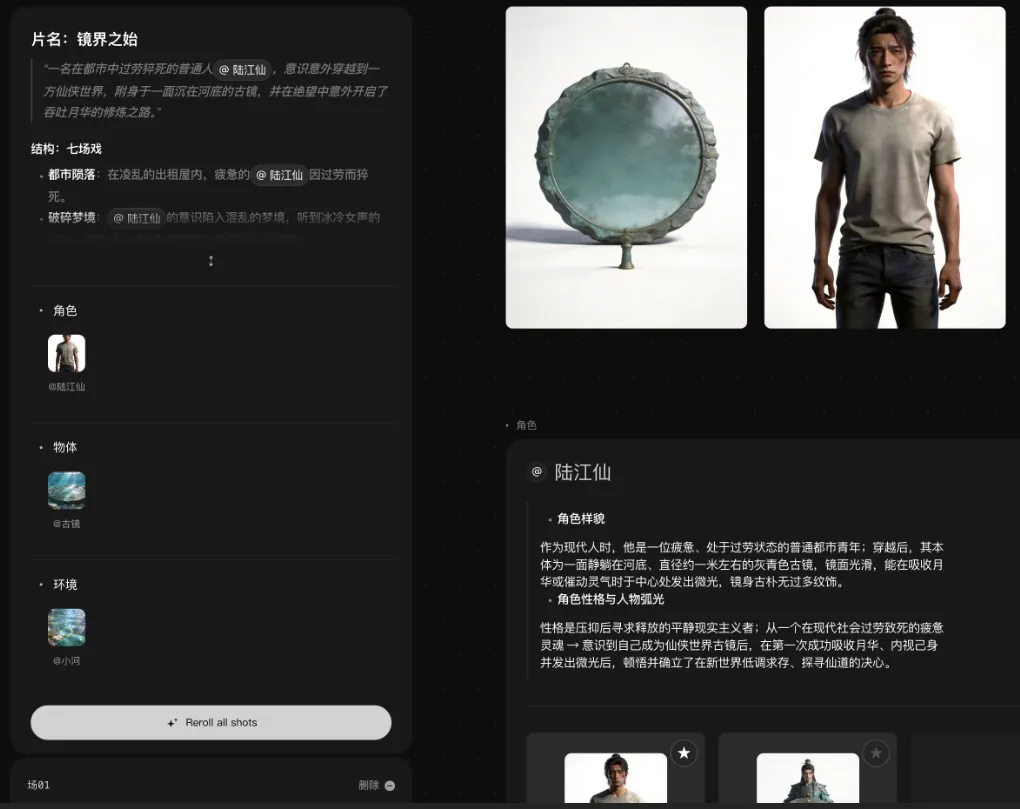The image size is (1020, 809).
Task: Click the 角色样貌 subheading
Action: click(x=581, y=519)
